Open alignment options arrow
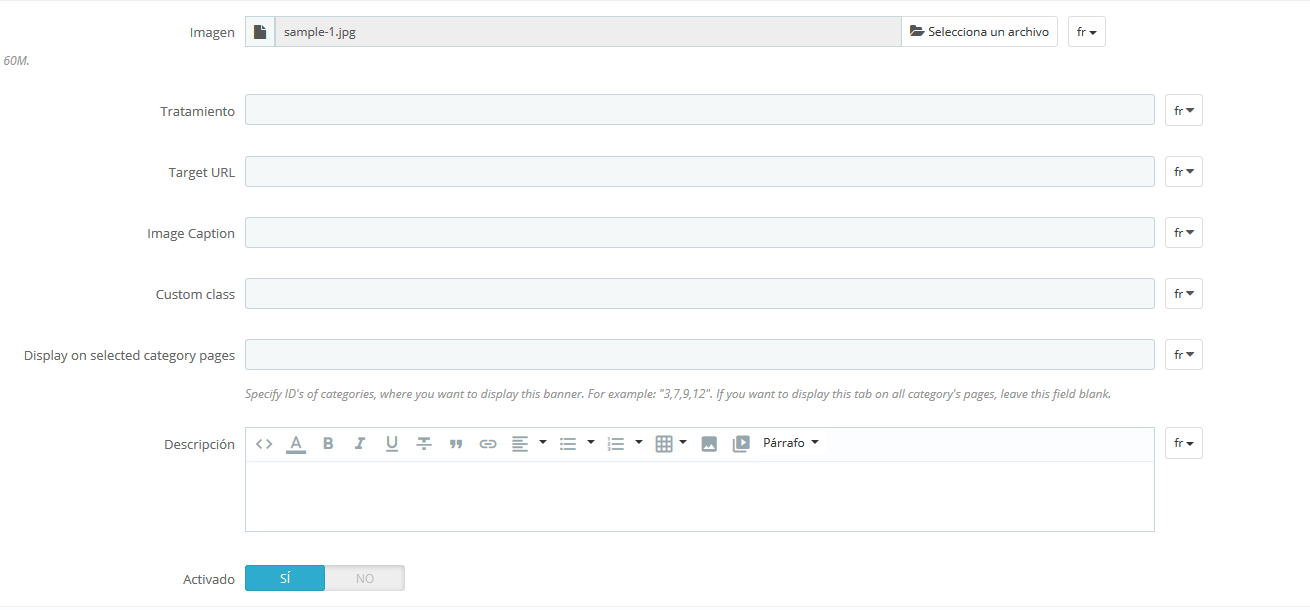 click(x=543, y=443)
